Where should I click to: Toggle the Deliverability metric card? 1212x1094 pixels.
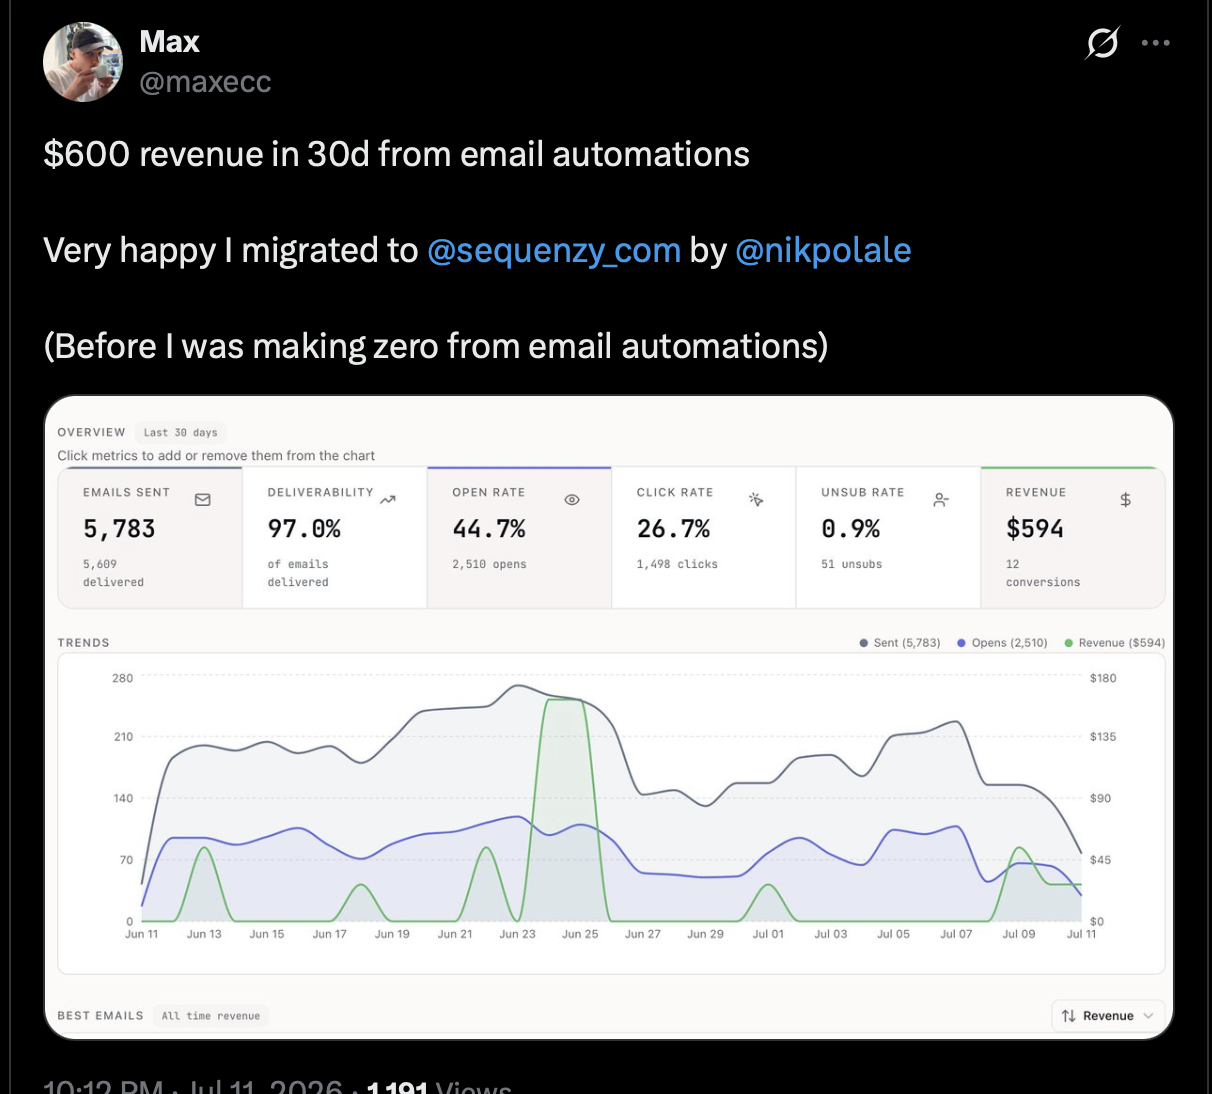334,537
